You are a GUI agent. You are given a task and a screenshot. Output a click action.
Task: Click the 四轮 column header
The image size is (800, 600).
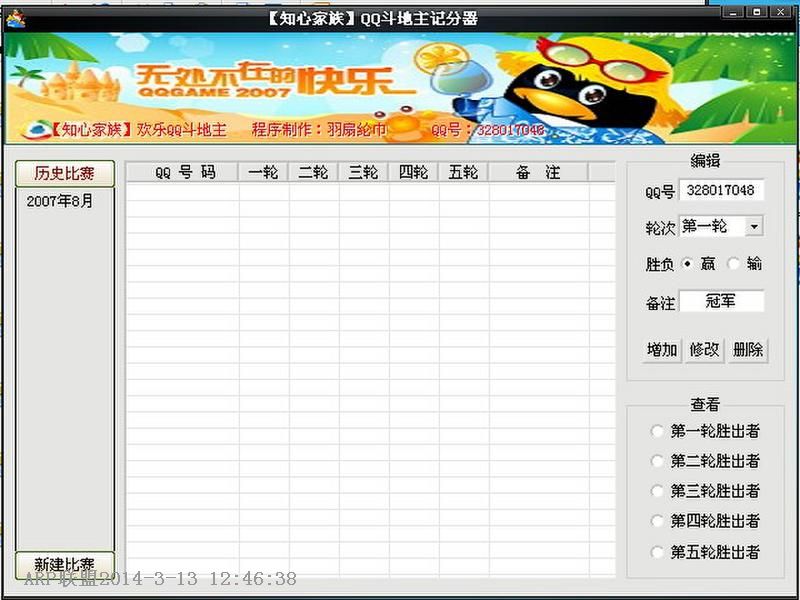(x=413, y=172)
